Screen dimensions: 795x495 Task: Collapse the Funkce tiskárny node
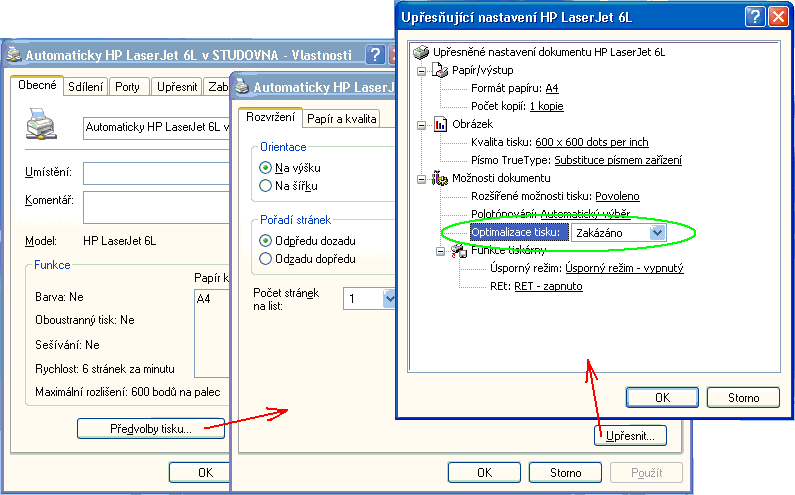pyautogui.click(x=441, y=251)
